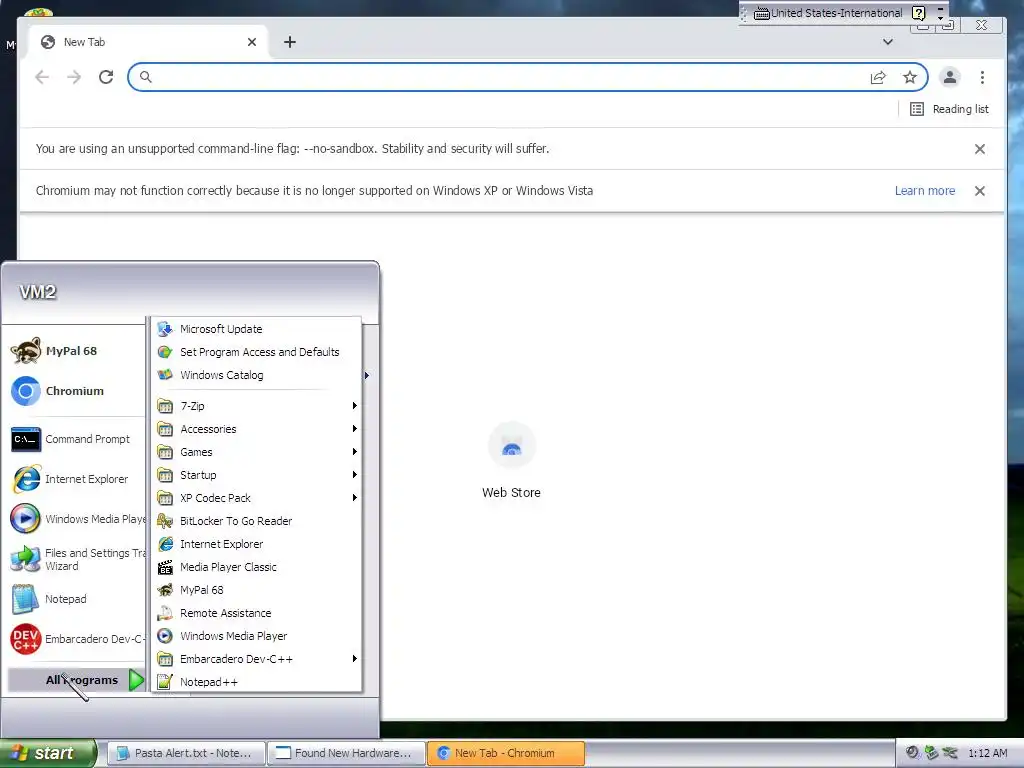Open Windows Media Player in left start pane

pyautogui.click(x=75, y=519)
